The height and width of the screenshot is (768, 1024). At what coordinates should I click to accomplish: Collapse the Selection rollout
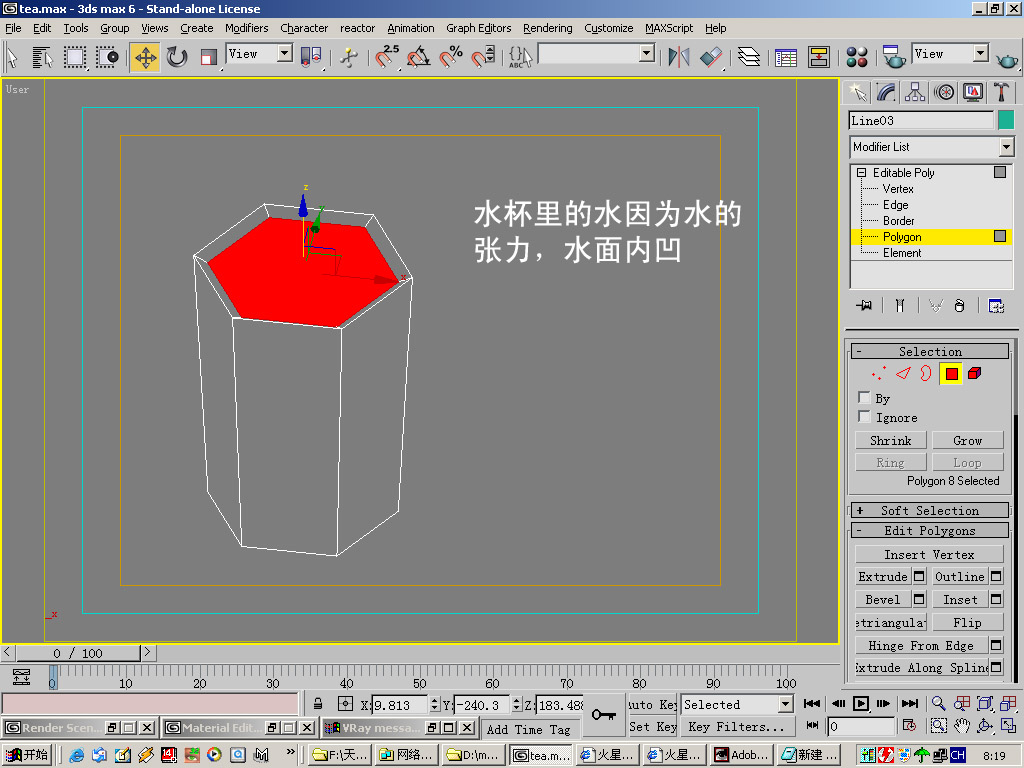pos(930,351)
